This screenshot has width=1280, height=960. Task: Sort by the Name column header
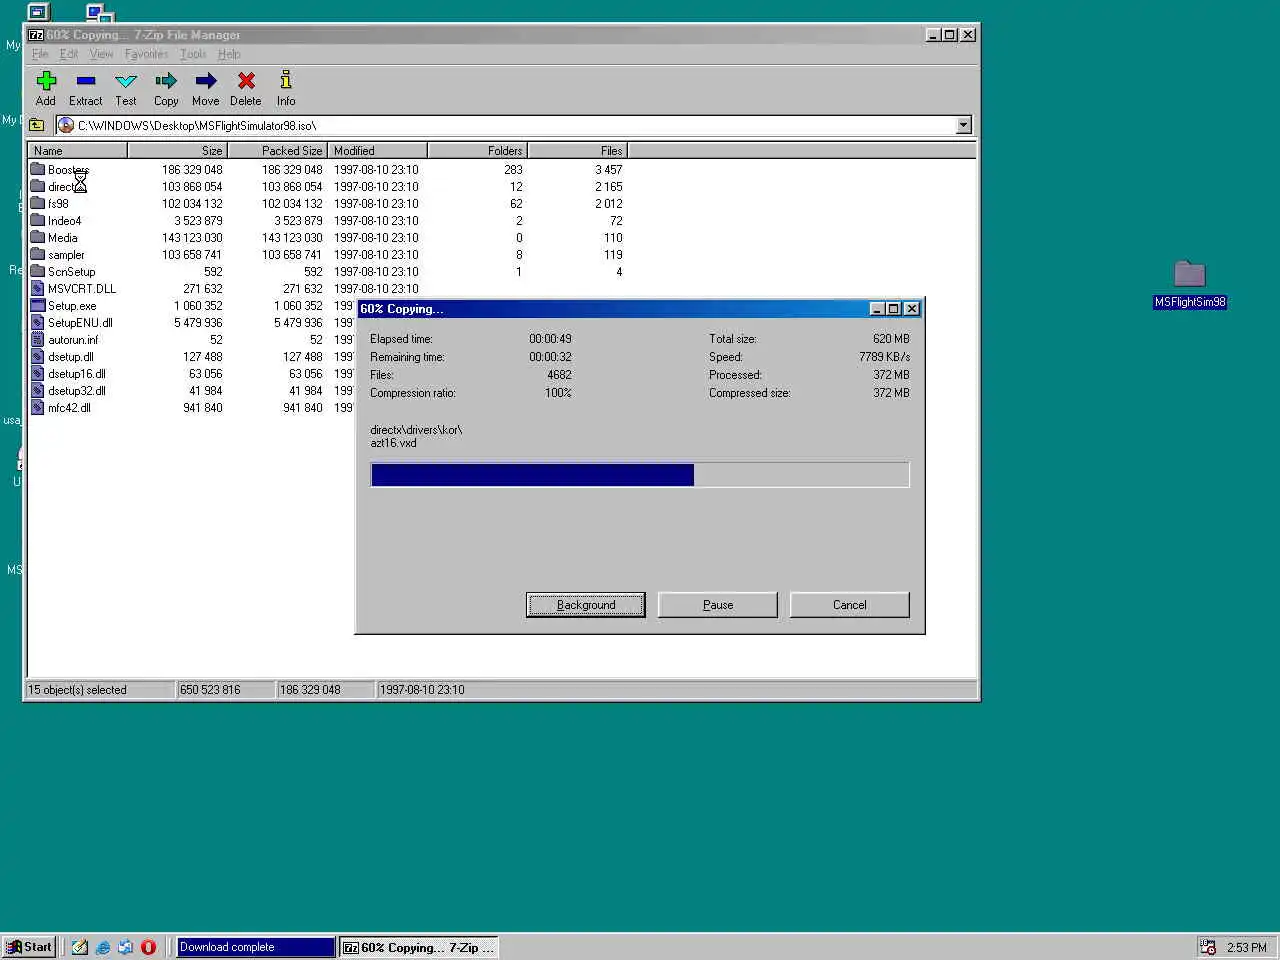(x=78, y=151)
